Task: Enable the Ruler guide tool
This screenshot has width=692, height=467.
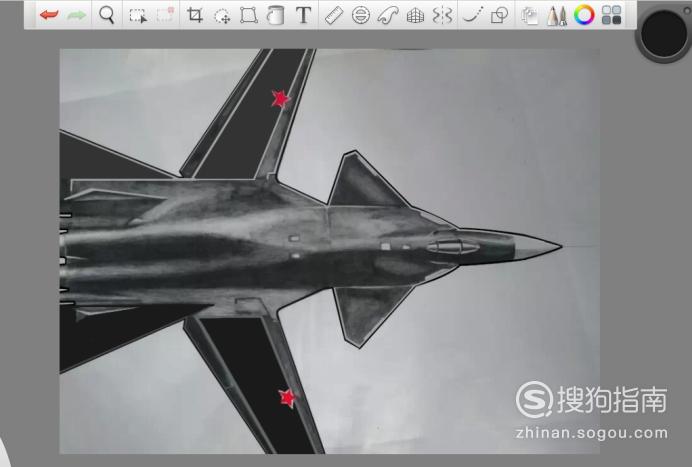Action: (x=334, y=15)
